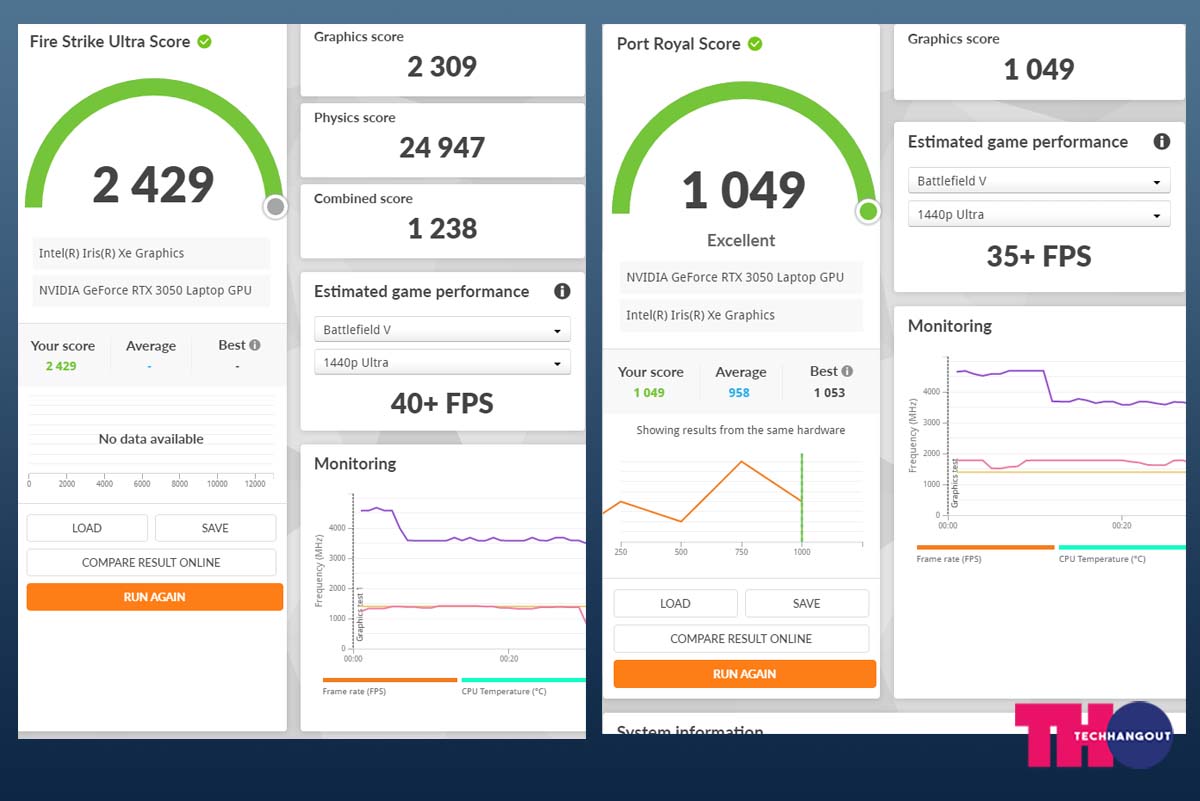Click the Fire Strike Ultra green validation checkmark
The image size is (1200, 801).
pos(204,41)
